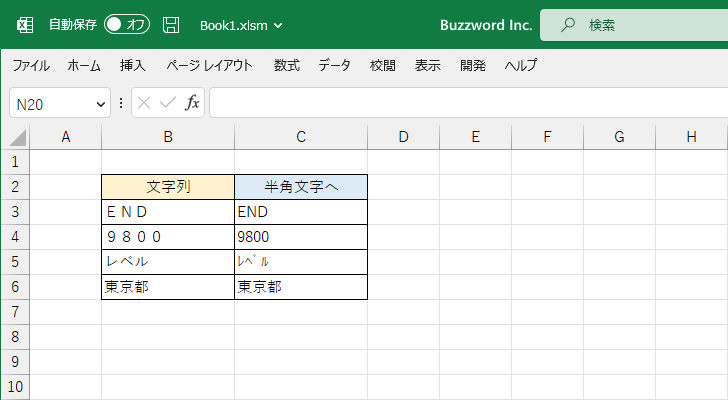Select the 表示 tab
This screenshot has width=728, height=400.
click(428, 65)
